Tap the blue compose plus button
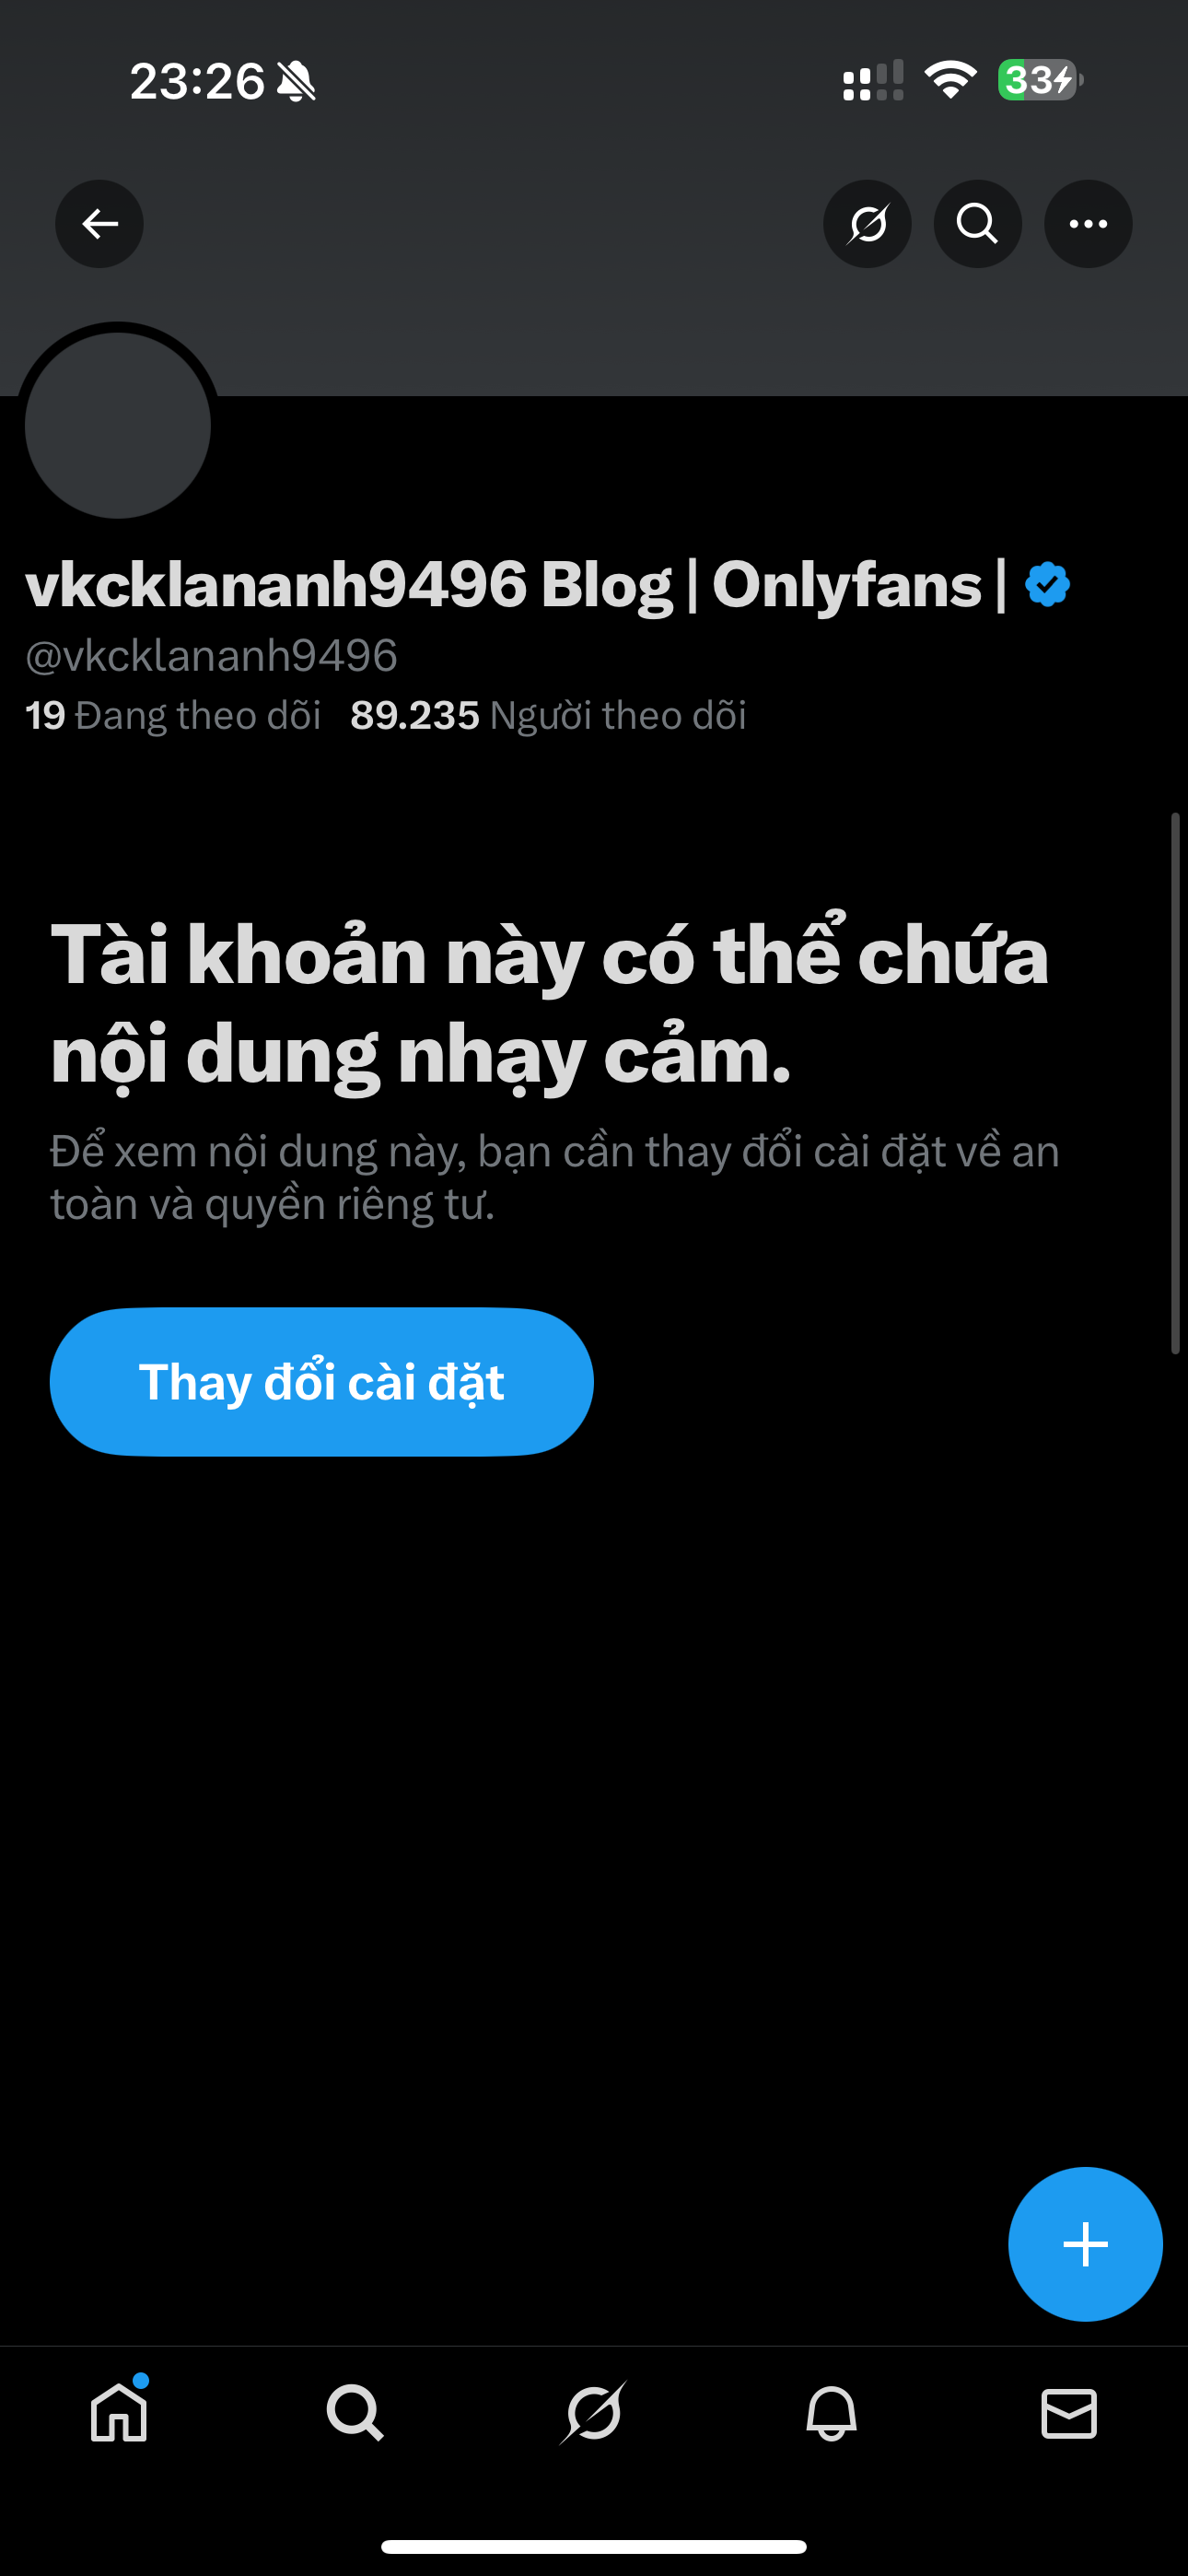1188x2576 pixels. (x=1085, y=2244)
